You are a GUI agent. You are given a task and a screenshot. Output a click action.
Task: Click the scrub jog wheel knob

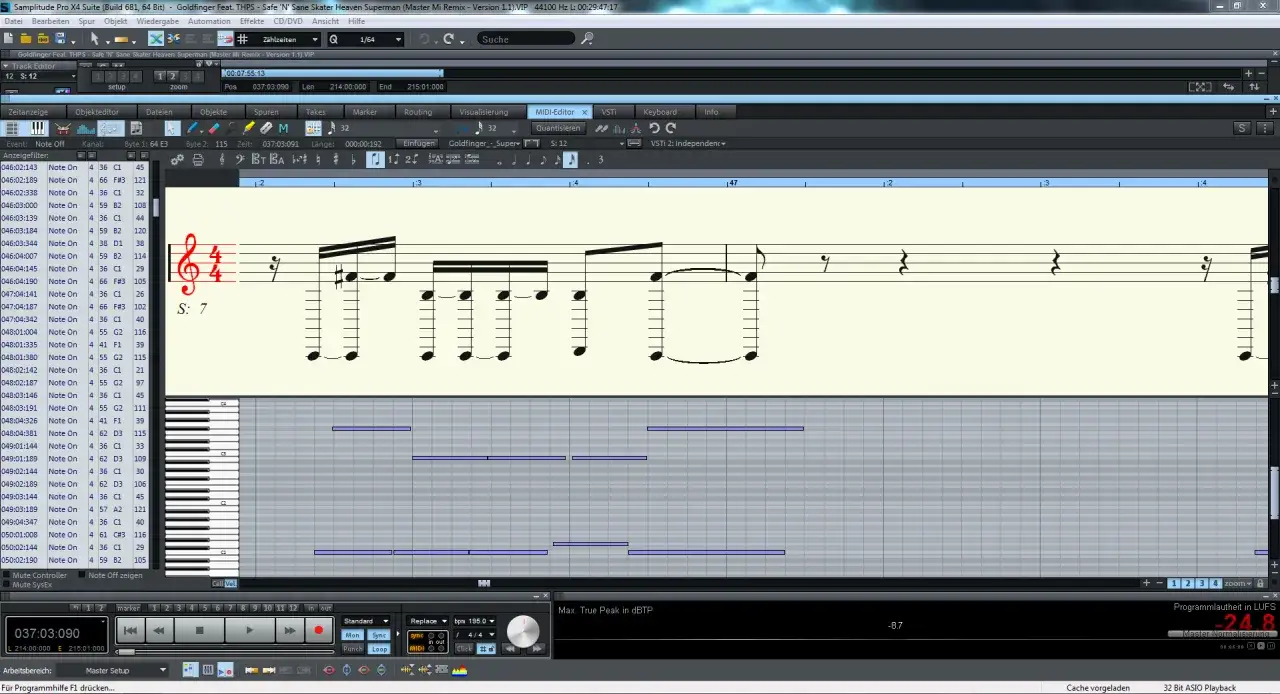[x=522, y=631]
